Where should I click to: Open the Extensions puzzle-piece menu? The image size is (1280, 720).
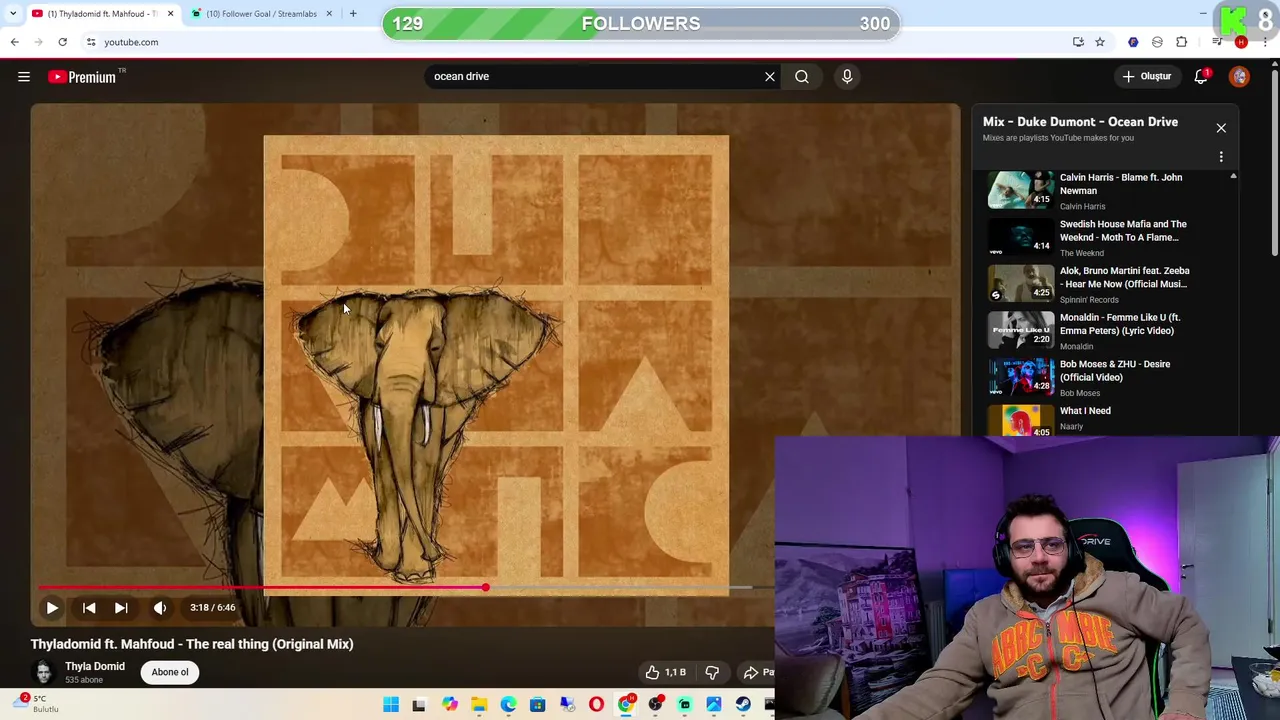coord(1182,42)
